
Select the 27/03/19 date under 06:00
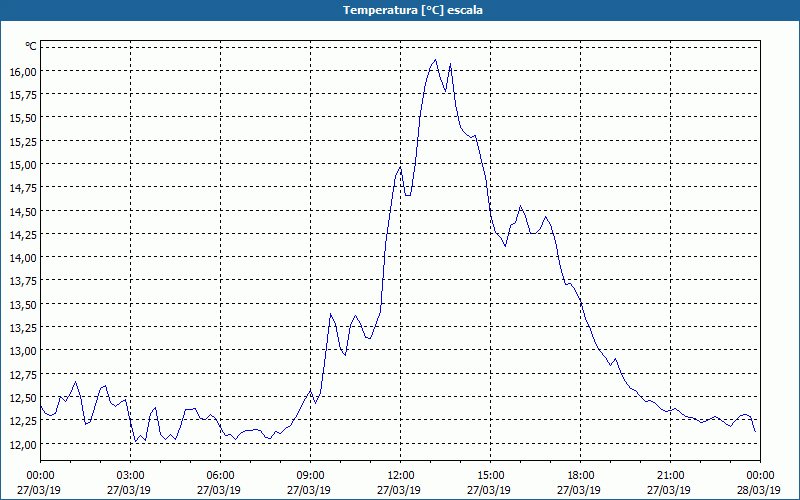pos(220,490)
